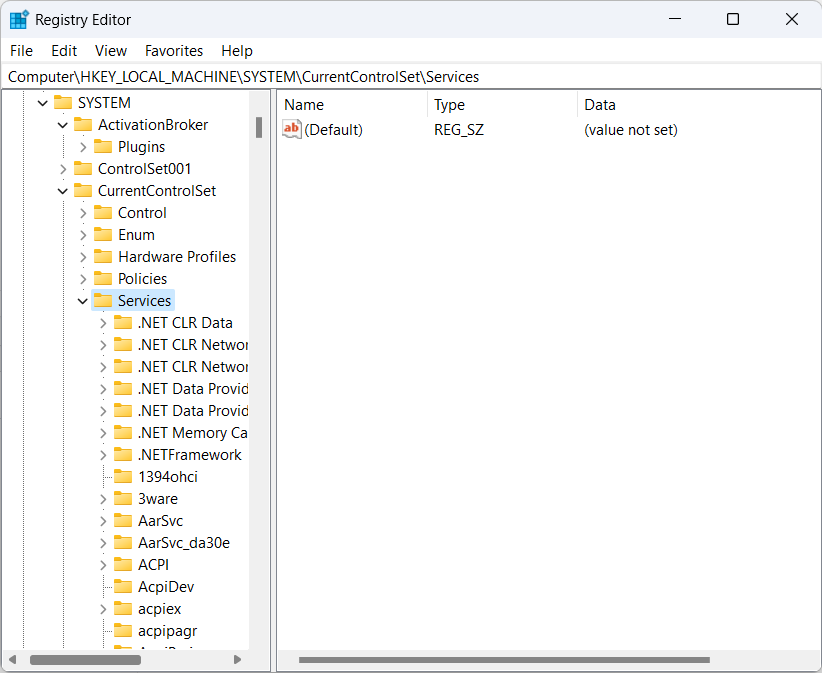Sort values by the Type column header
This screenshot has width=822, height=673.
pos(502,105)
